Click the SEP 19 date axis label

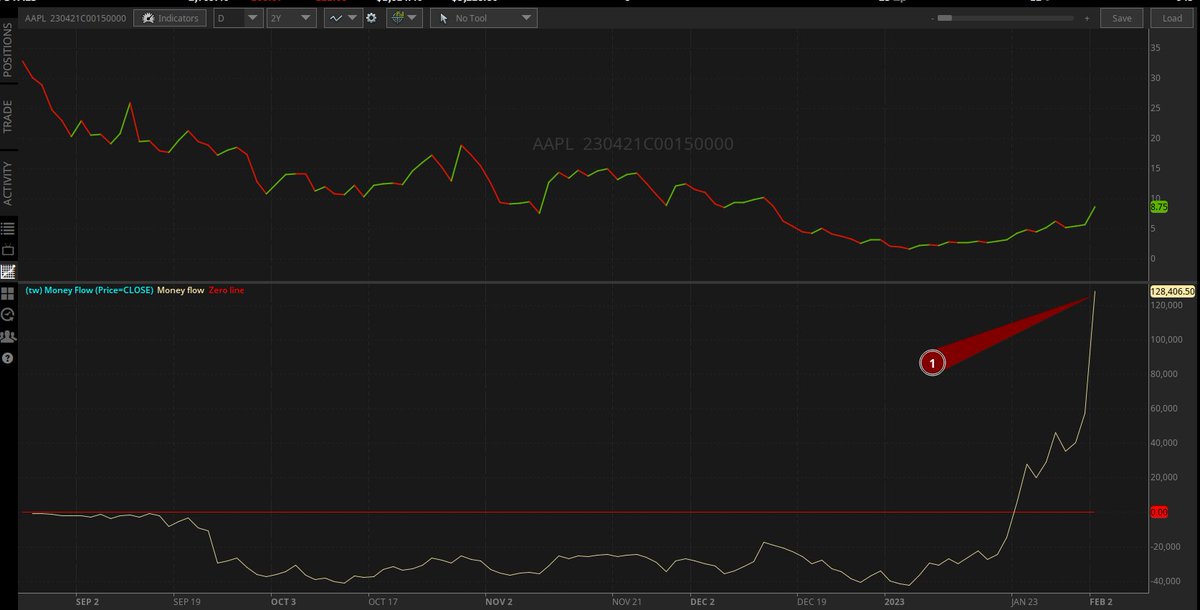pos(185,602)
